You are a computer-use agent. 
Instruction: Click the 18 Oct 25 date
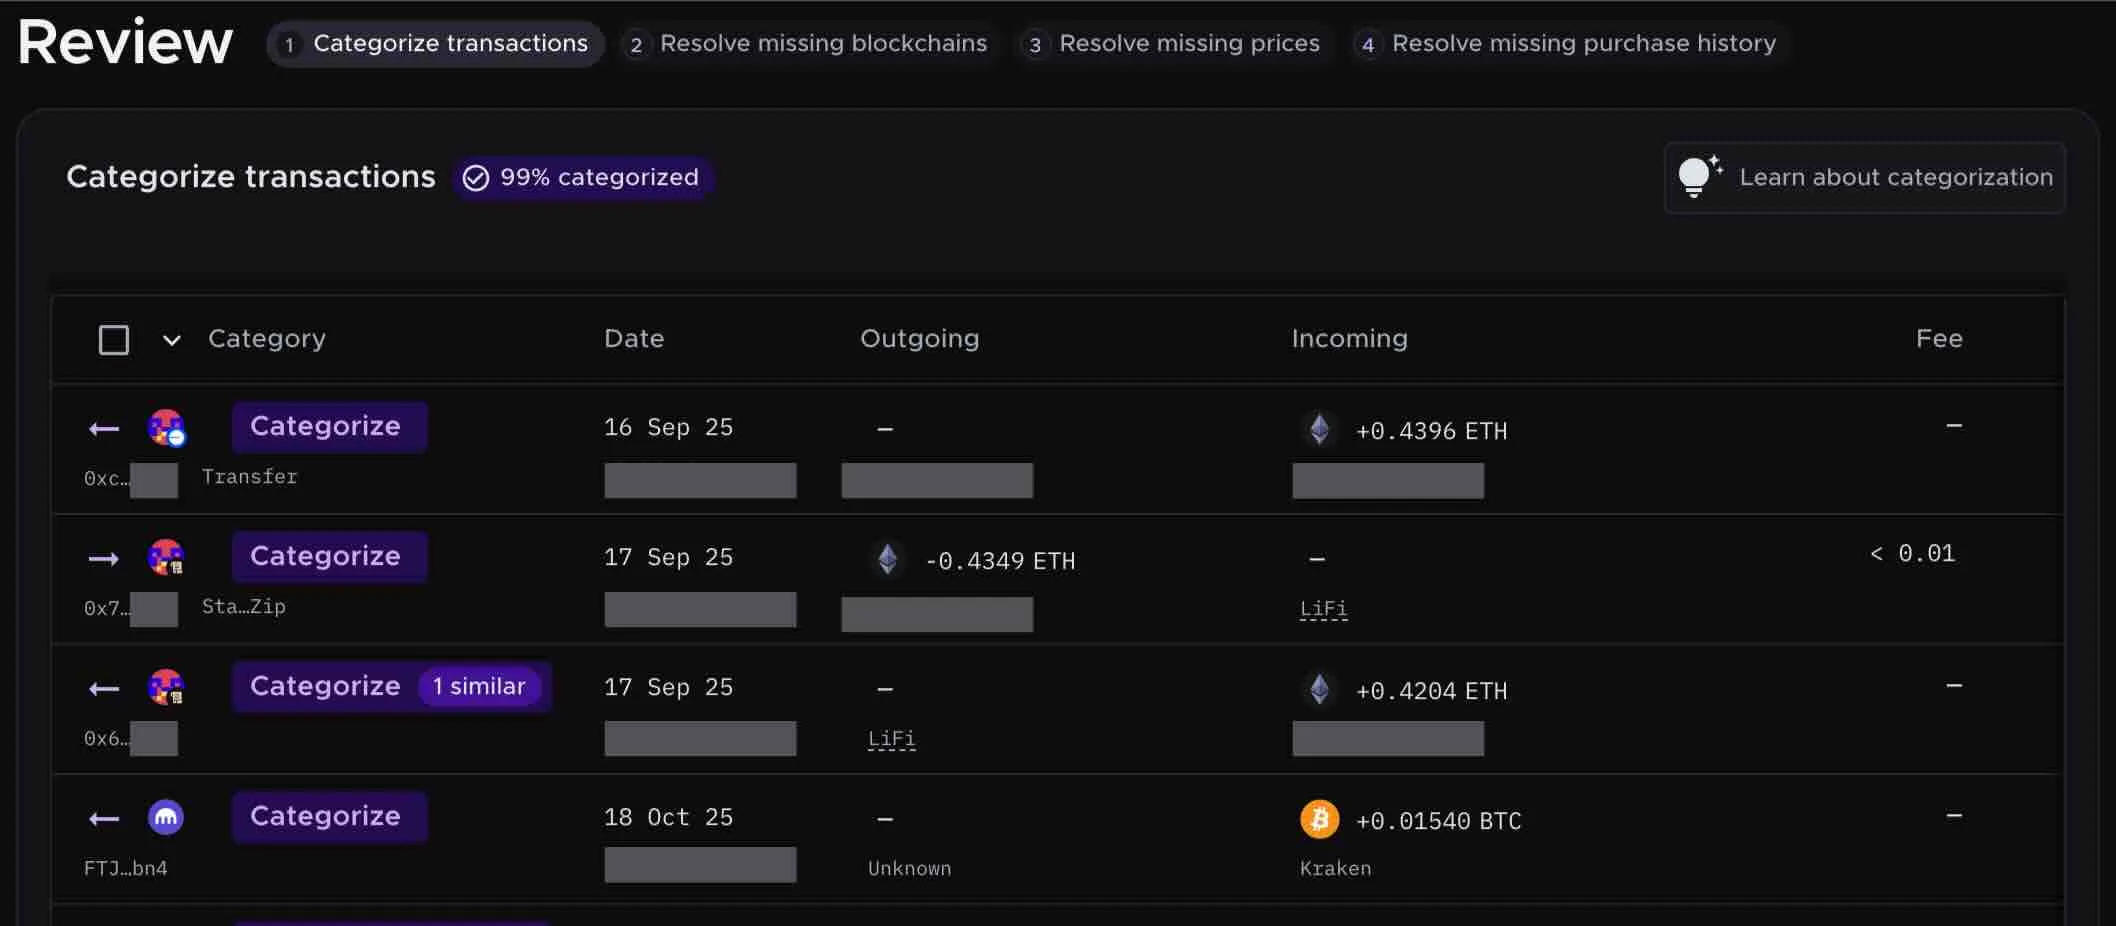coord(668,817)
